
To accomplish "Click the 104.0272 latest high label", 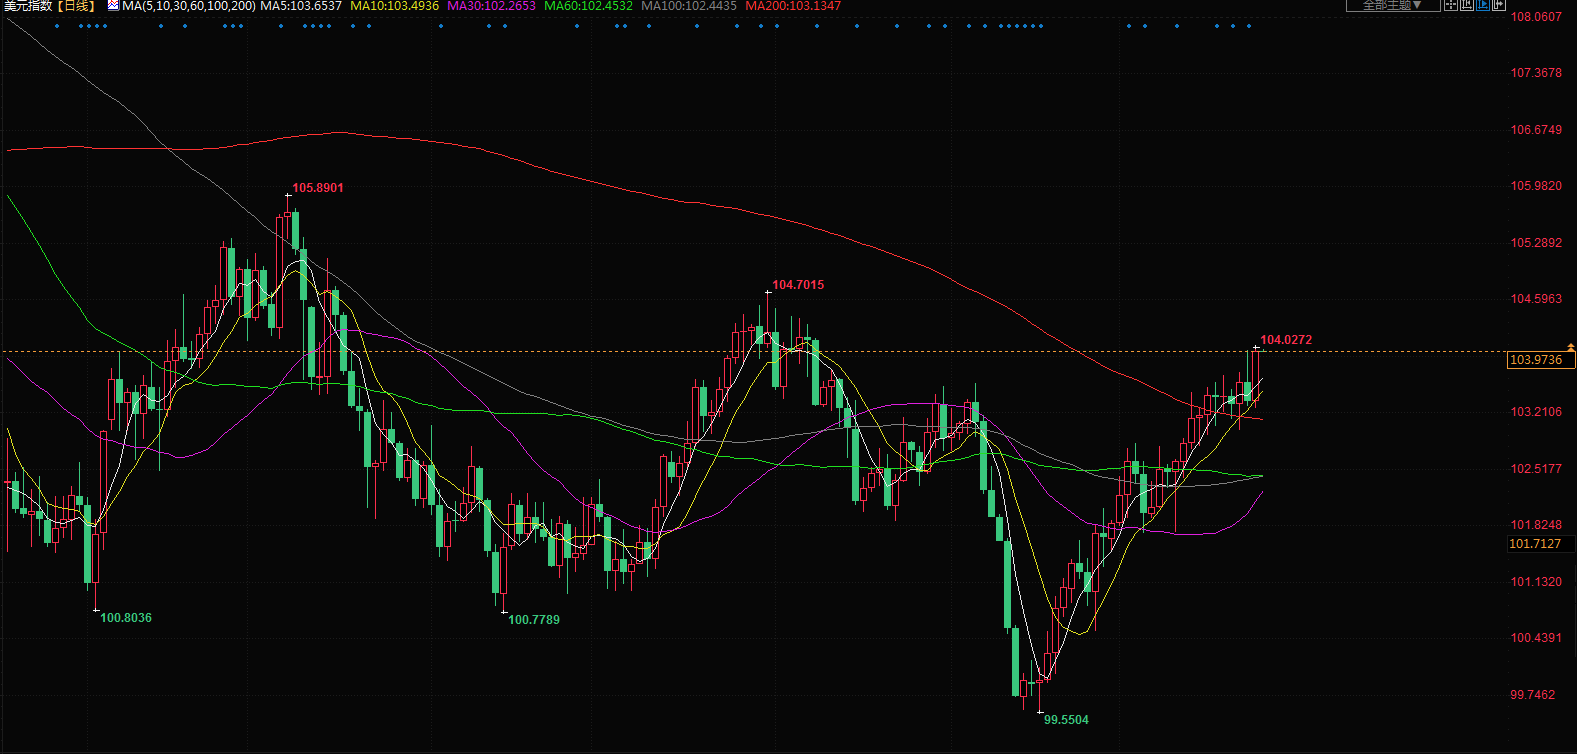I will (1286, 340).
